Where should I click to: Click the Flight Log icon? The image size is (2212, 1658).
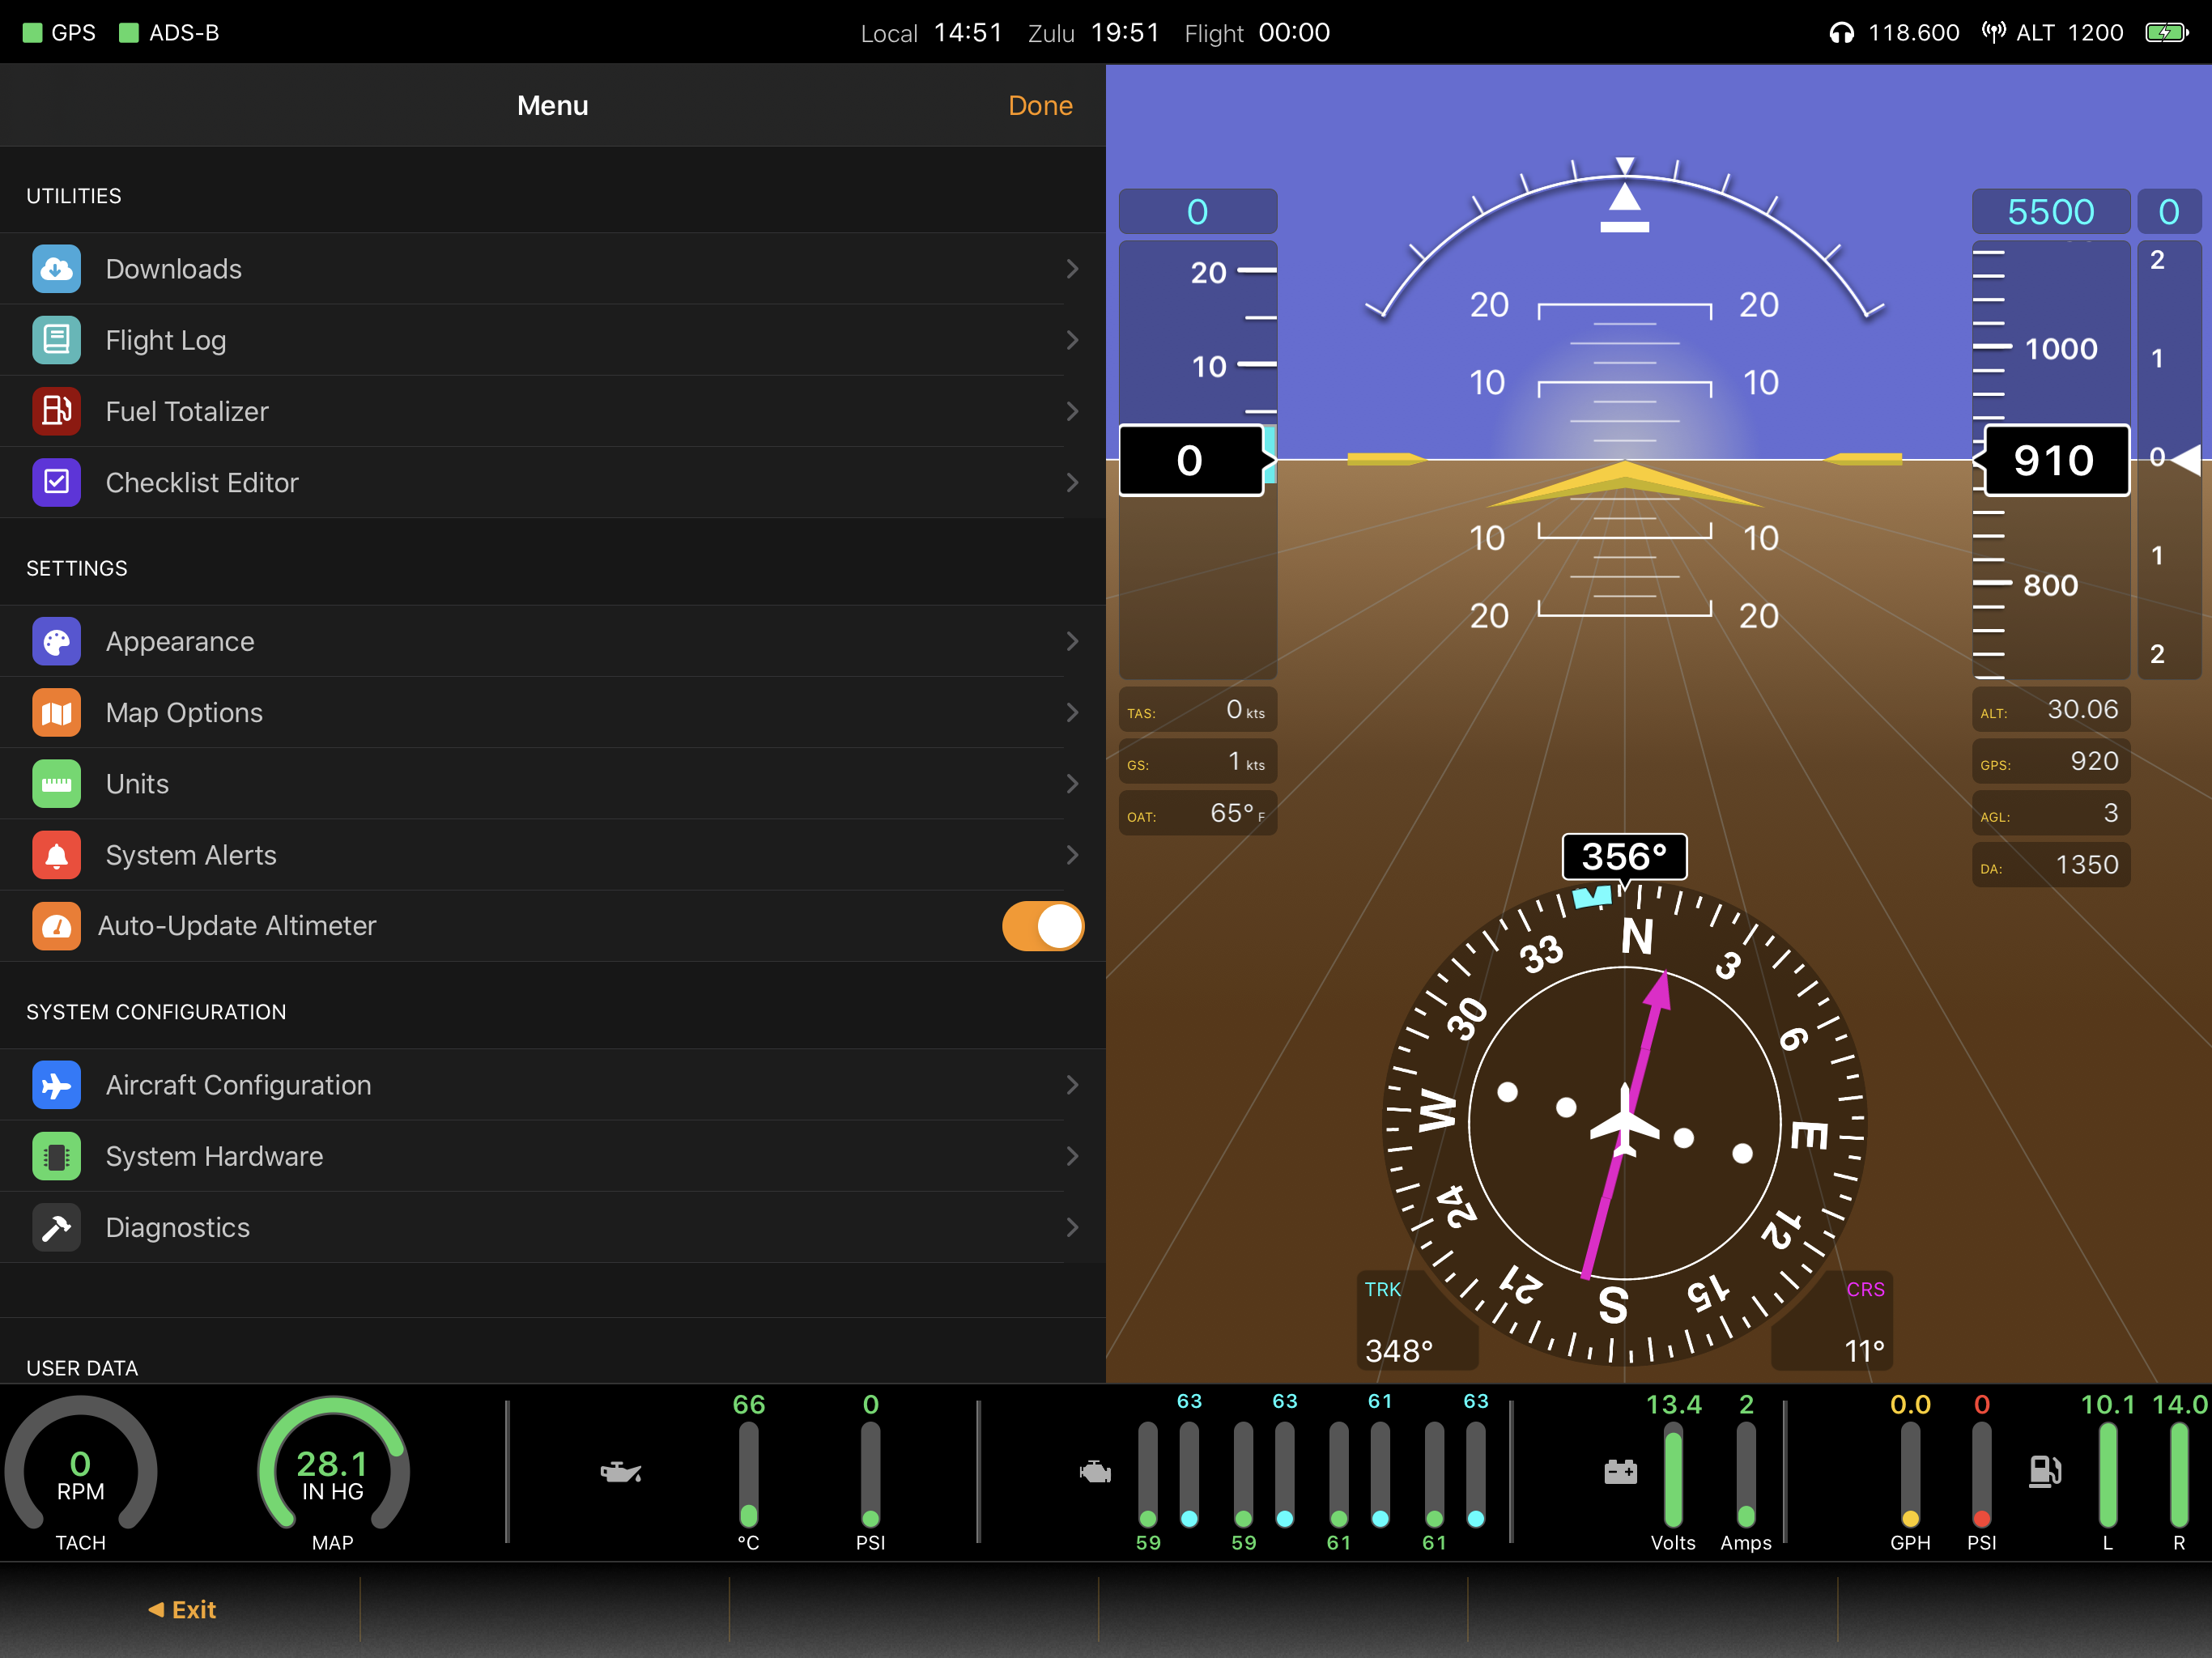tap(57, 340)
